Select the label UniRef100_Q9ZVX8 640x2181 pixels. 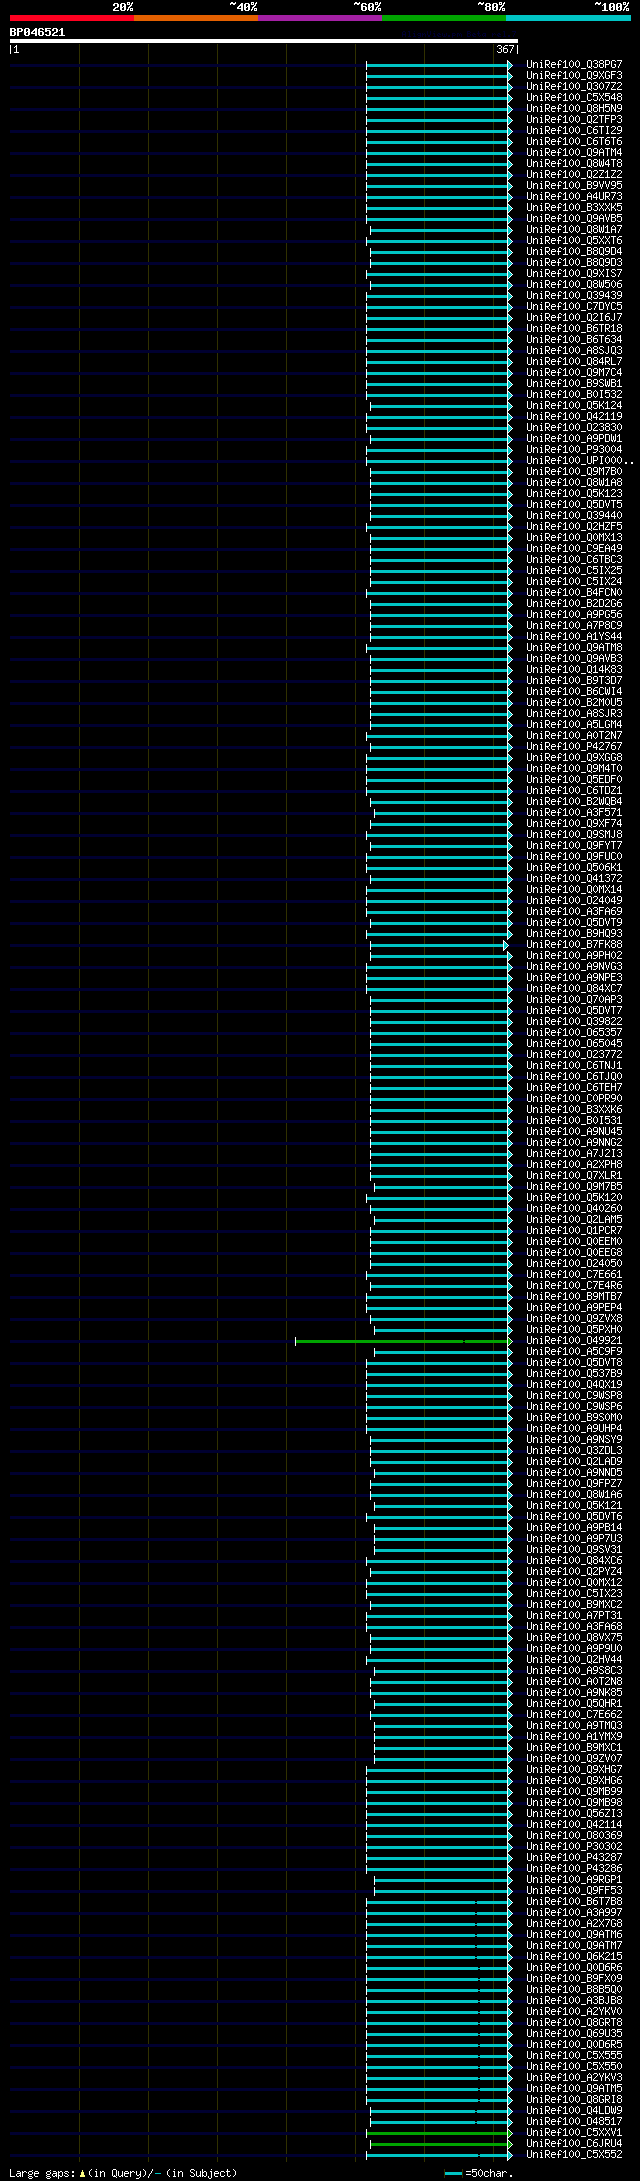coord(574,1319)
